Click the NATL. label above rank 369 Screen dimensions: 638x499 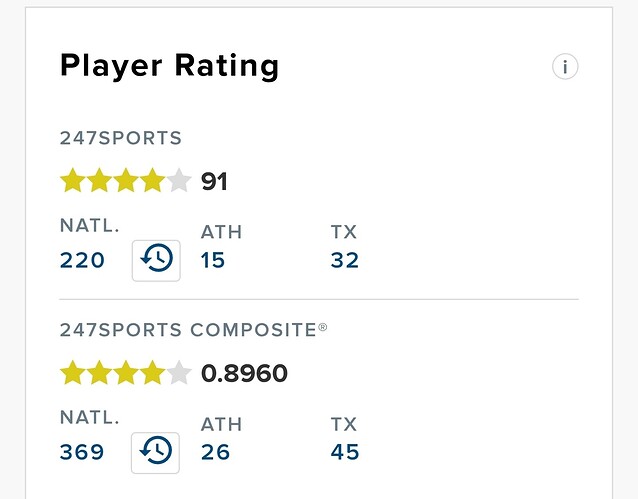[90, 417]
